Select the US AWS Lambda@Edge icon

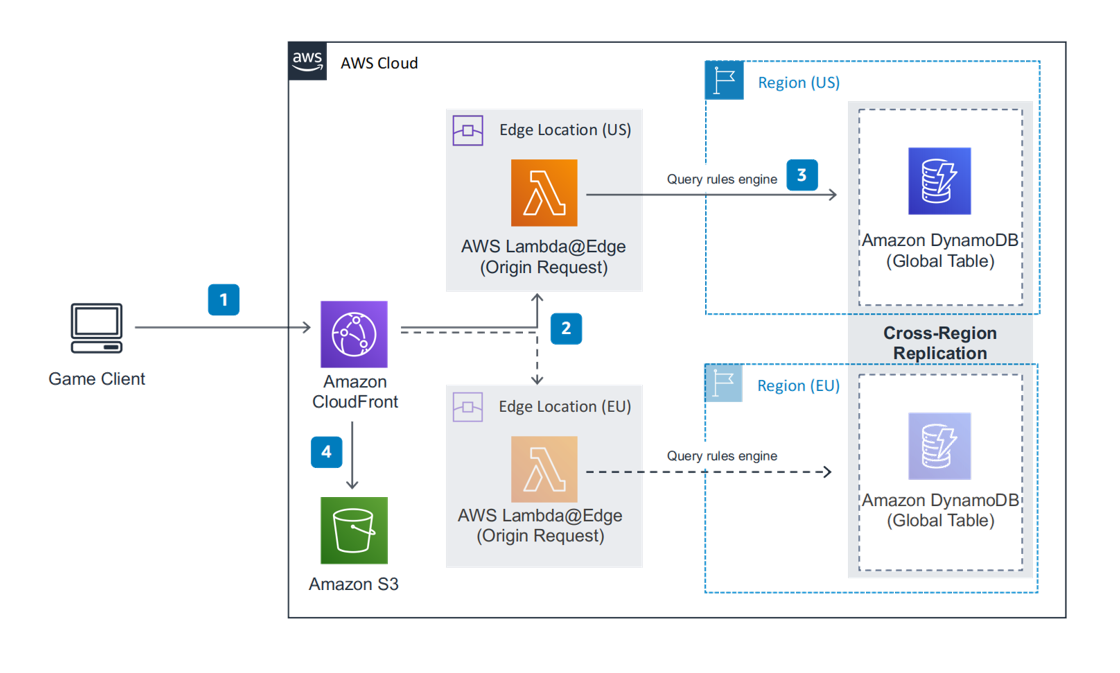point(544,193)
